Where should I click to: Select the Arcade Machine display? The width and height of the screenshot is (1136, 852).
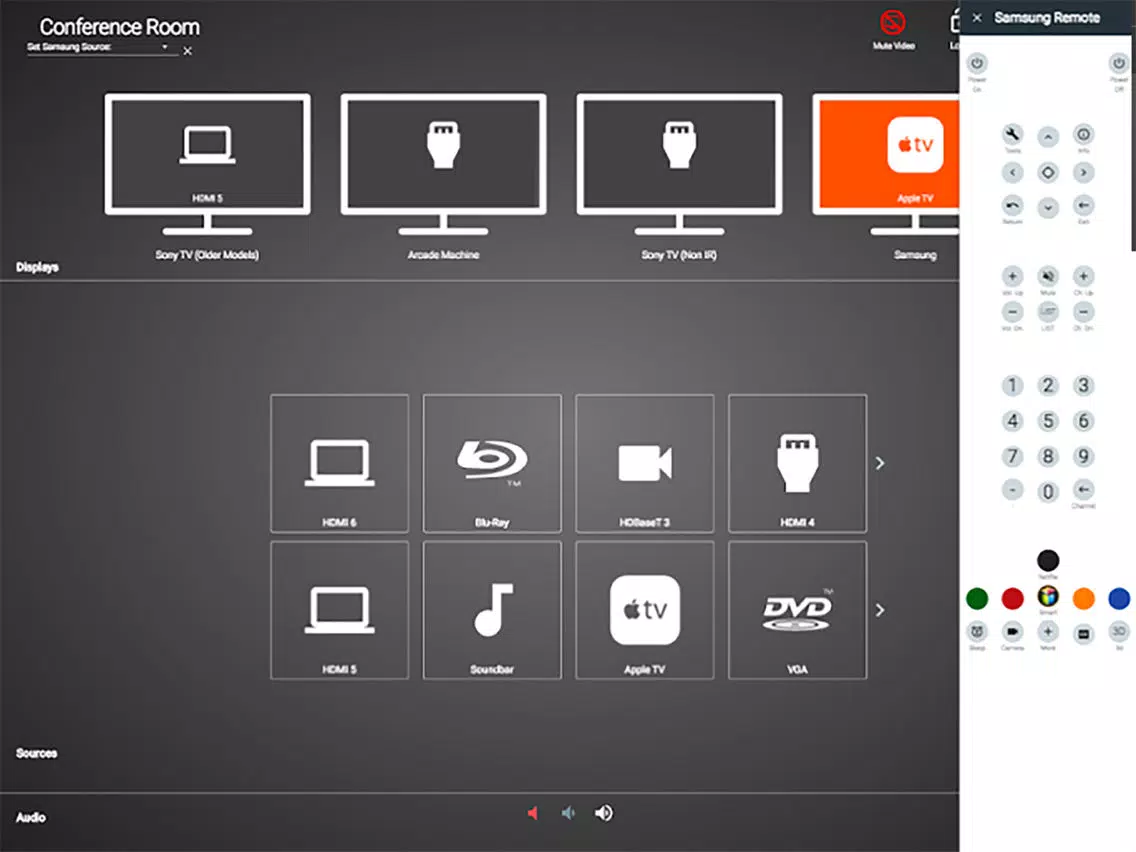point(443,165)
